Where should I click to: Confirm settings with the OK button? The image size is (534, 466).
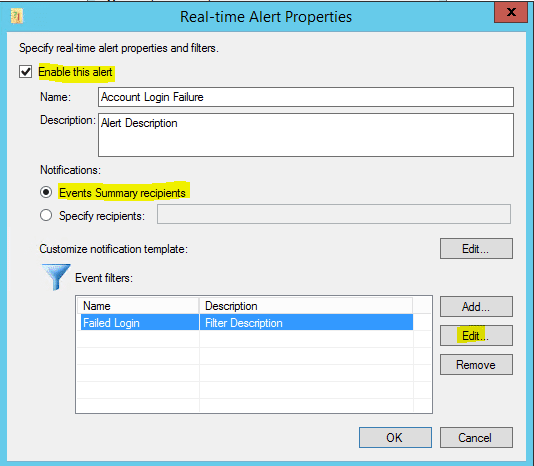(x=395, y=437)
